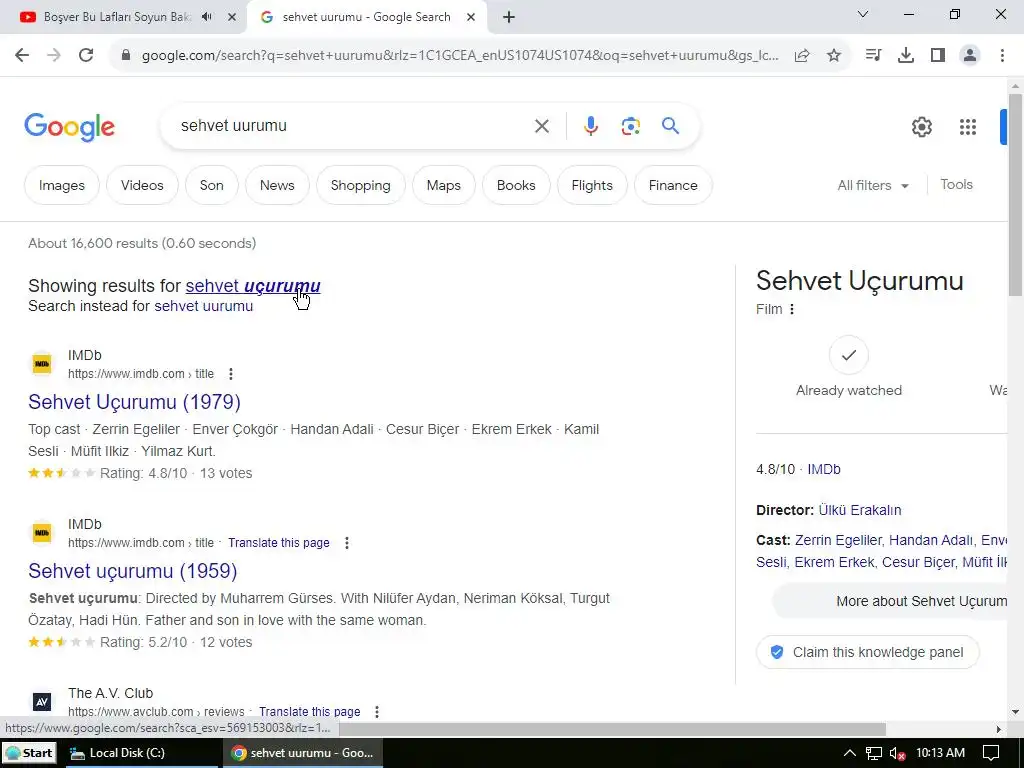Select the Son filter chip

tap(212, 185)
